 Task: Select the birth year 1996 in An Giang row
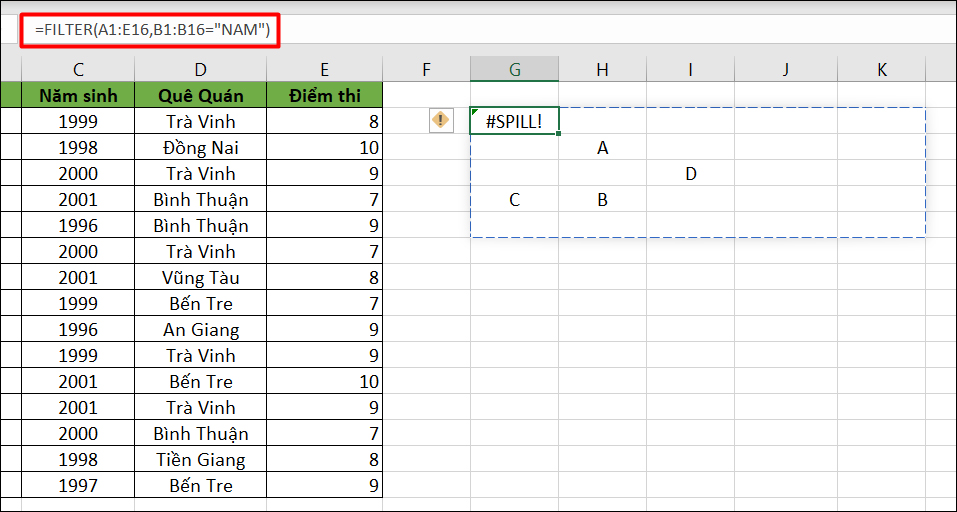pyautogui.click(x=78, y=330)
